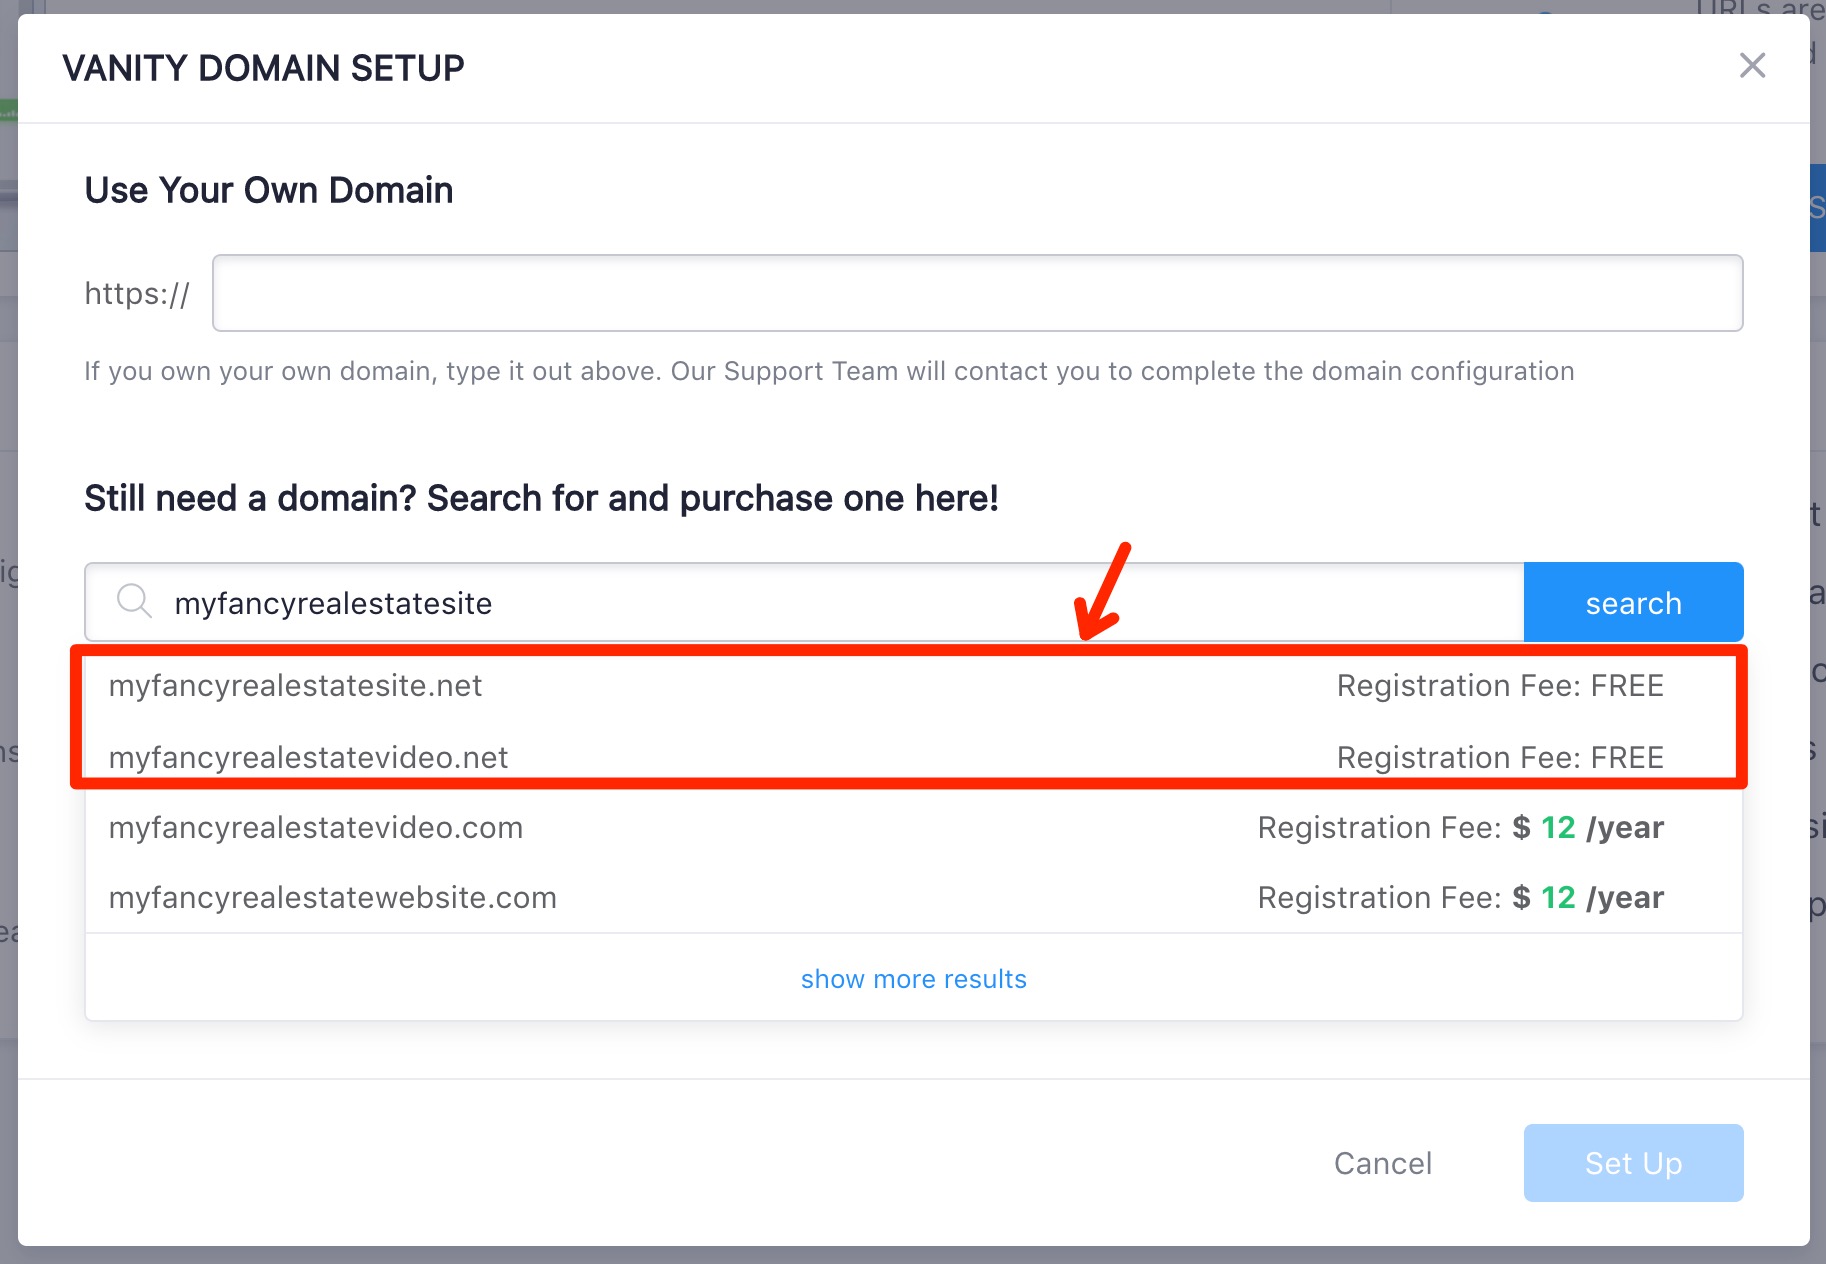
Task: Click the https:// prefix label
Action: click(x=137, y=294)
